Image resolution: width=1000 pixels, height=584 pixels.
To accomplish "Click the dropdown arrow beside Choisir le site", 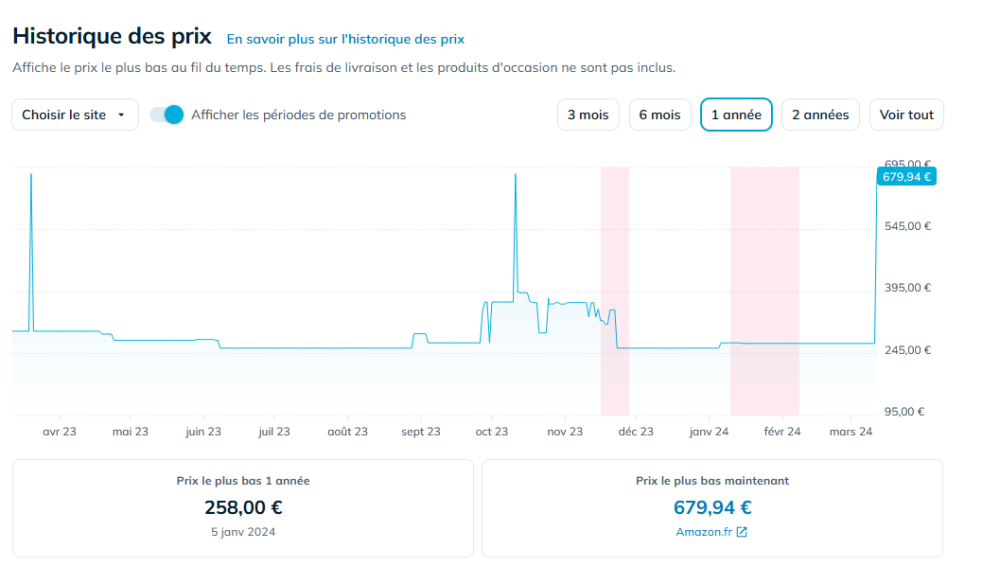I will pos(121,115).
